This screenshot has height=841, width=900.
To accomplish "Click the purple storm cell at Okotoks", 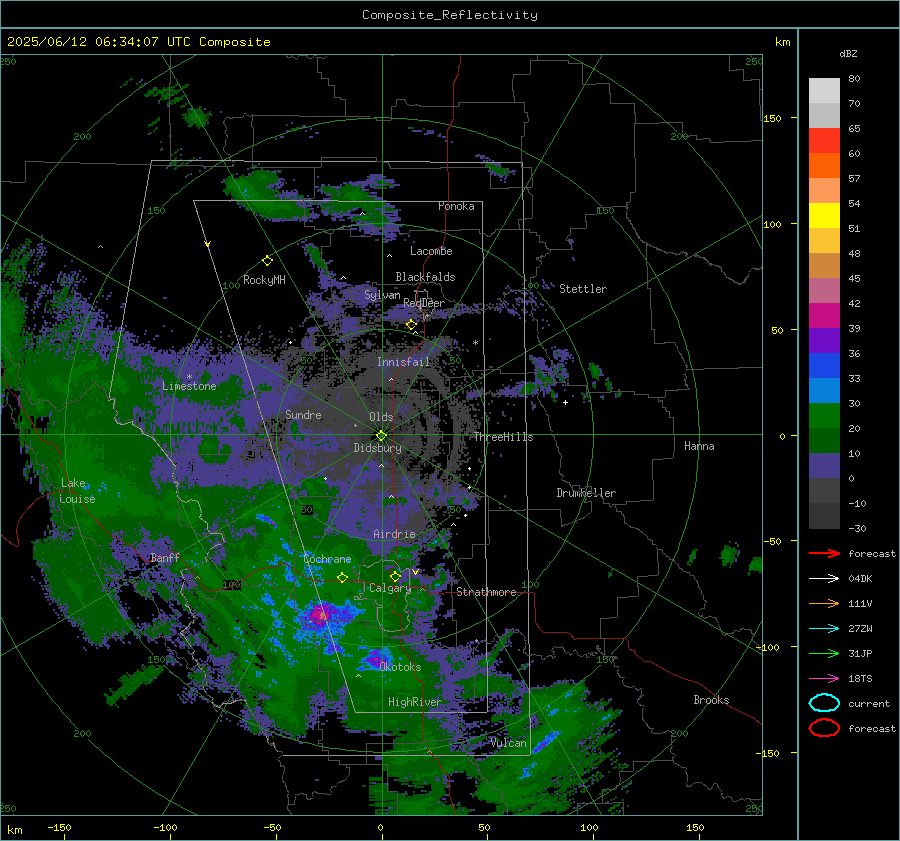I will click(378, 658).
